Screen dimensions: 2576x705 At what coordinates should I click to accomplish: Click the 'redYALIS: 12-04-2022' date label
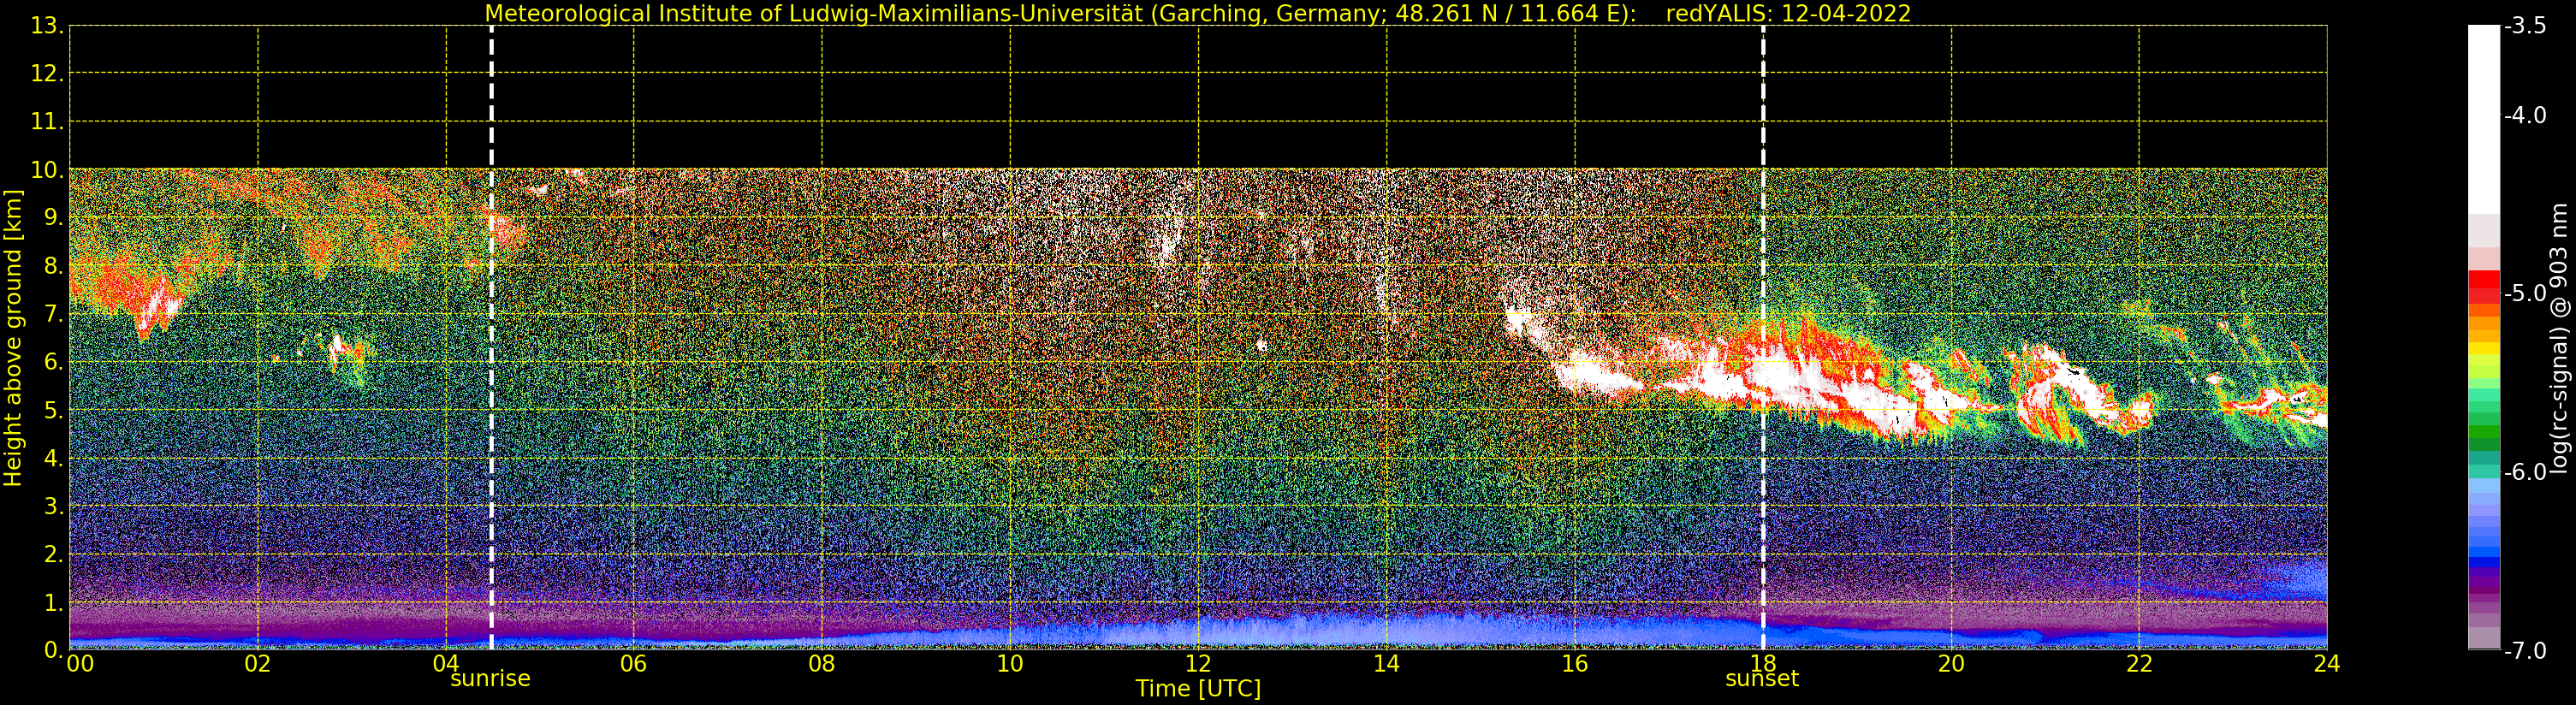(1788, 13)
